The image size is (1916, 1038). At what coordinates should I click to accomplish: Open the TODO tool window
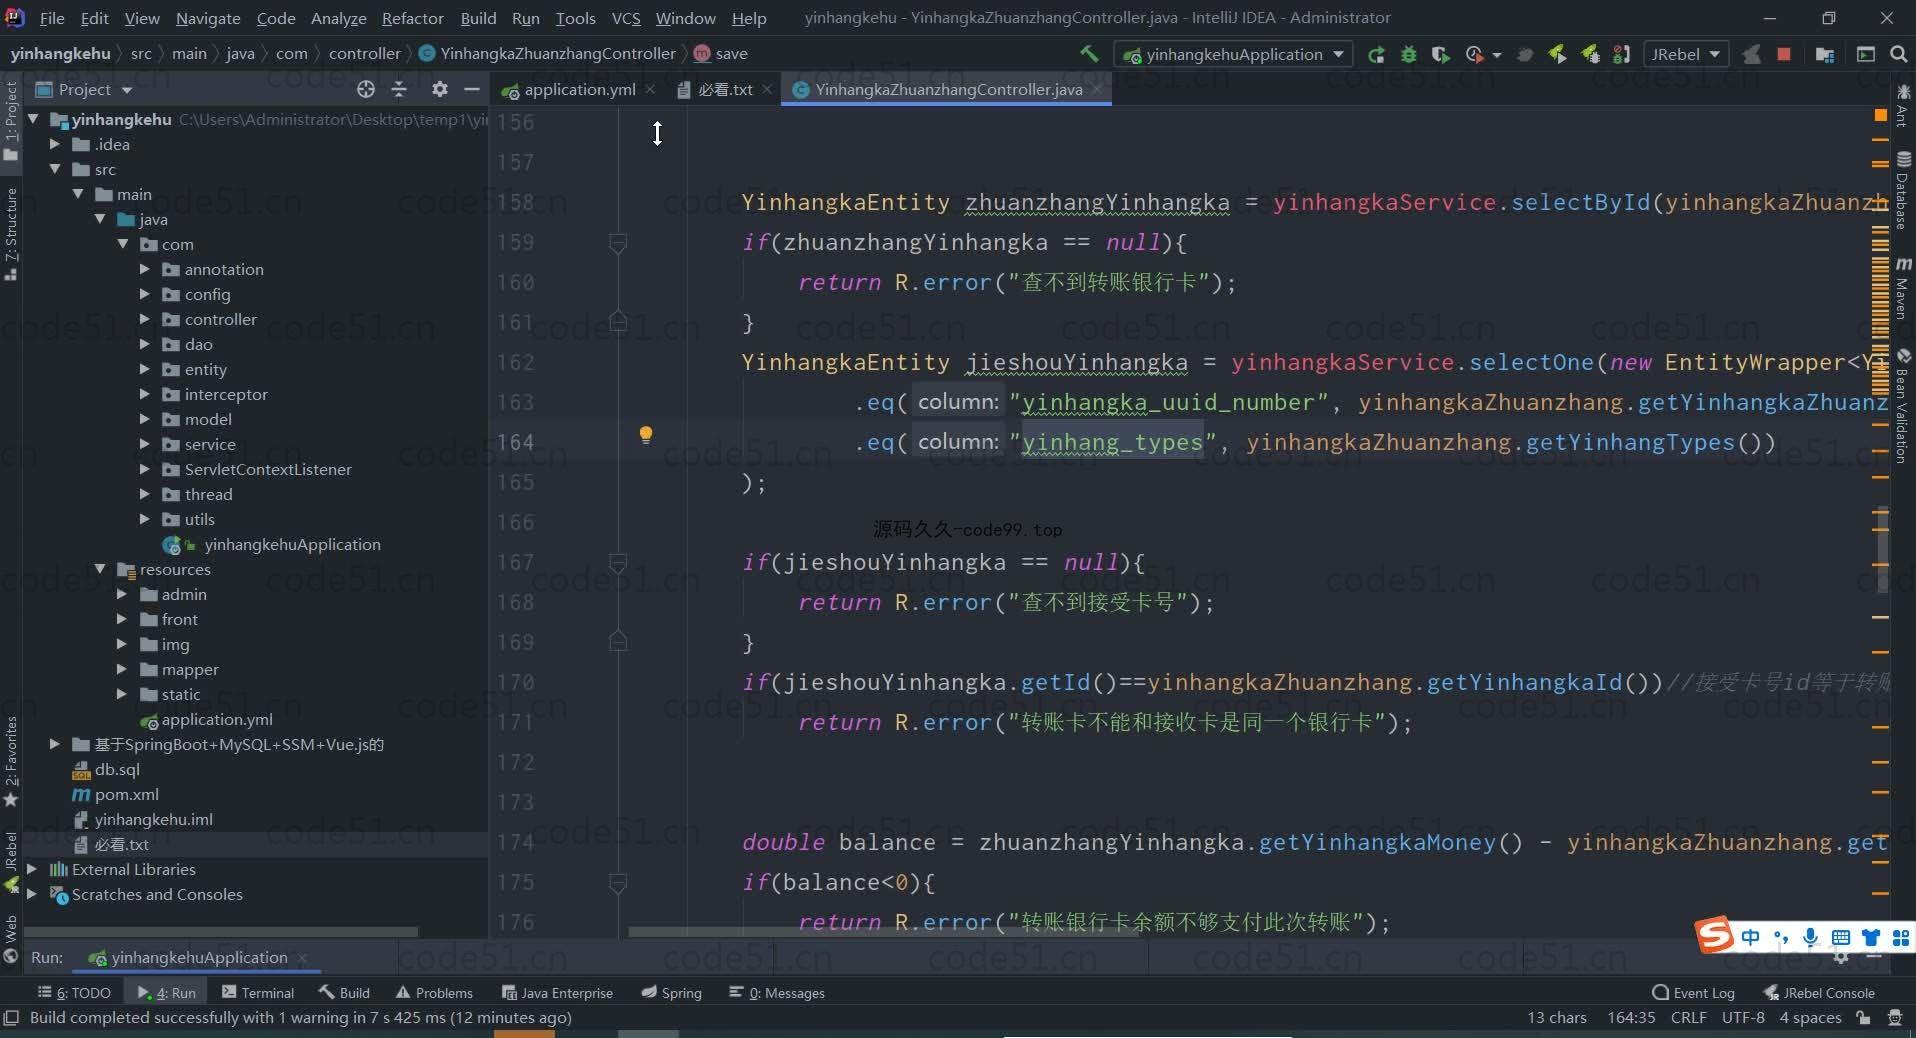[75, 993]
